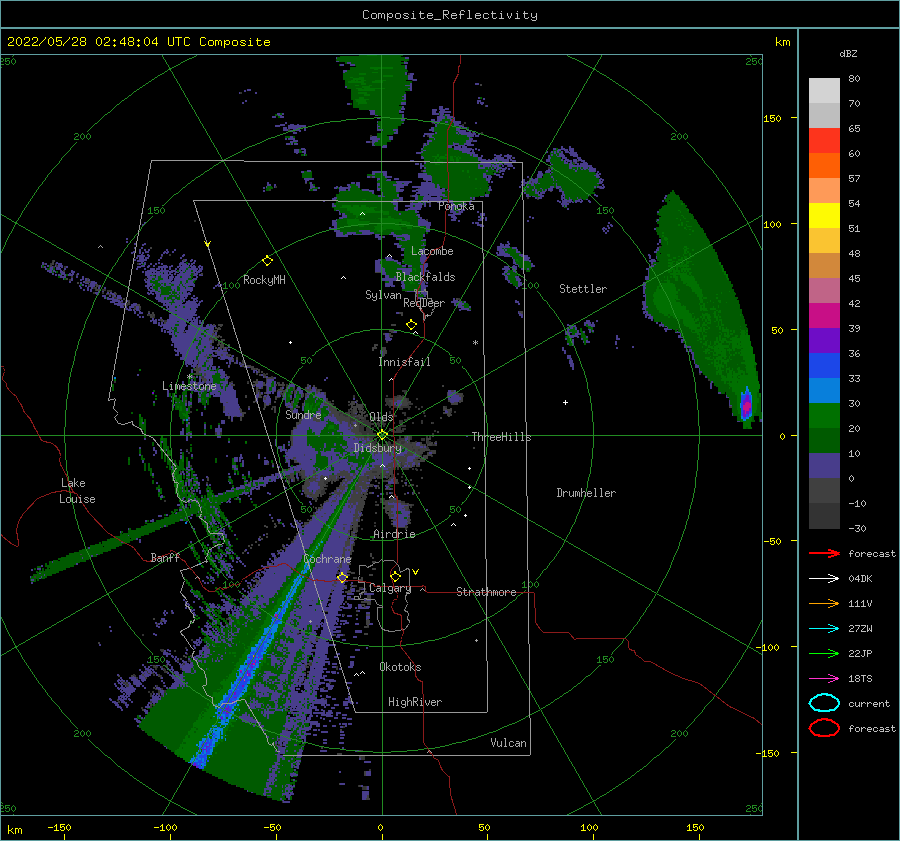Click the yellow diamond marker below Cochrane
Viewport: 900px width, 841px height.
pos(342,577)
